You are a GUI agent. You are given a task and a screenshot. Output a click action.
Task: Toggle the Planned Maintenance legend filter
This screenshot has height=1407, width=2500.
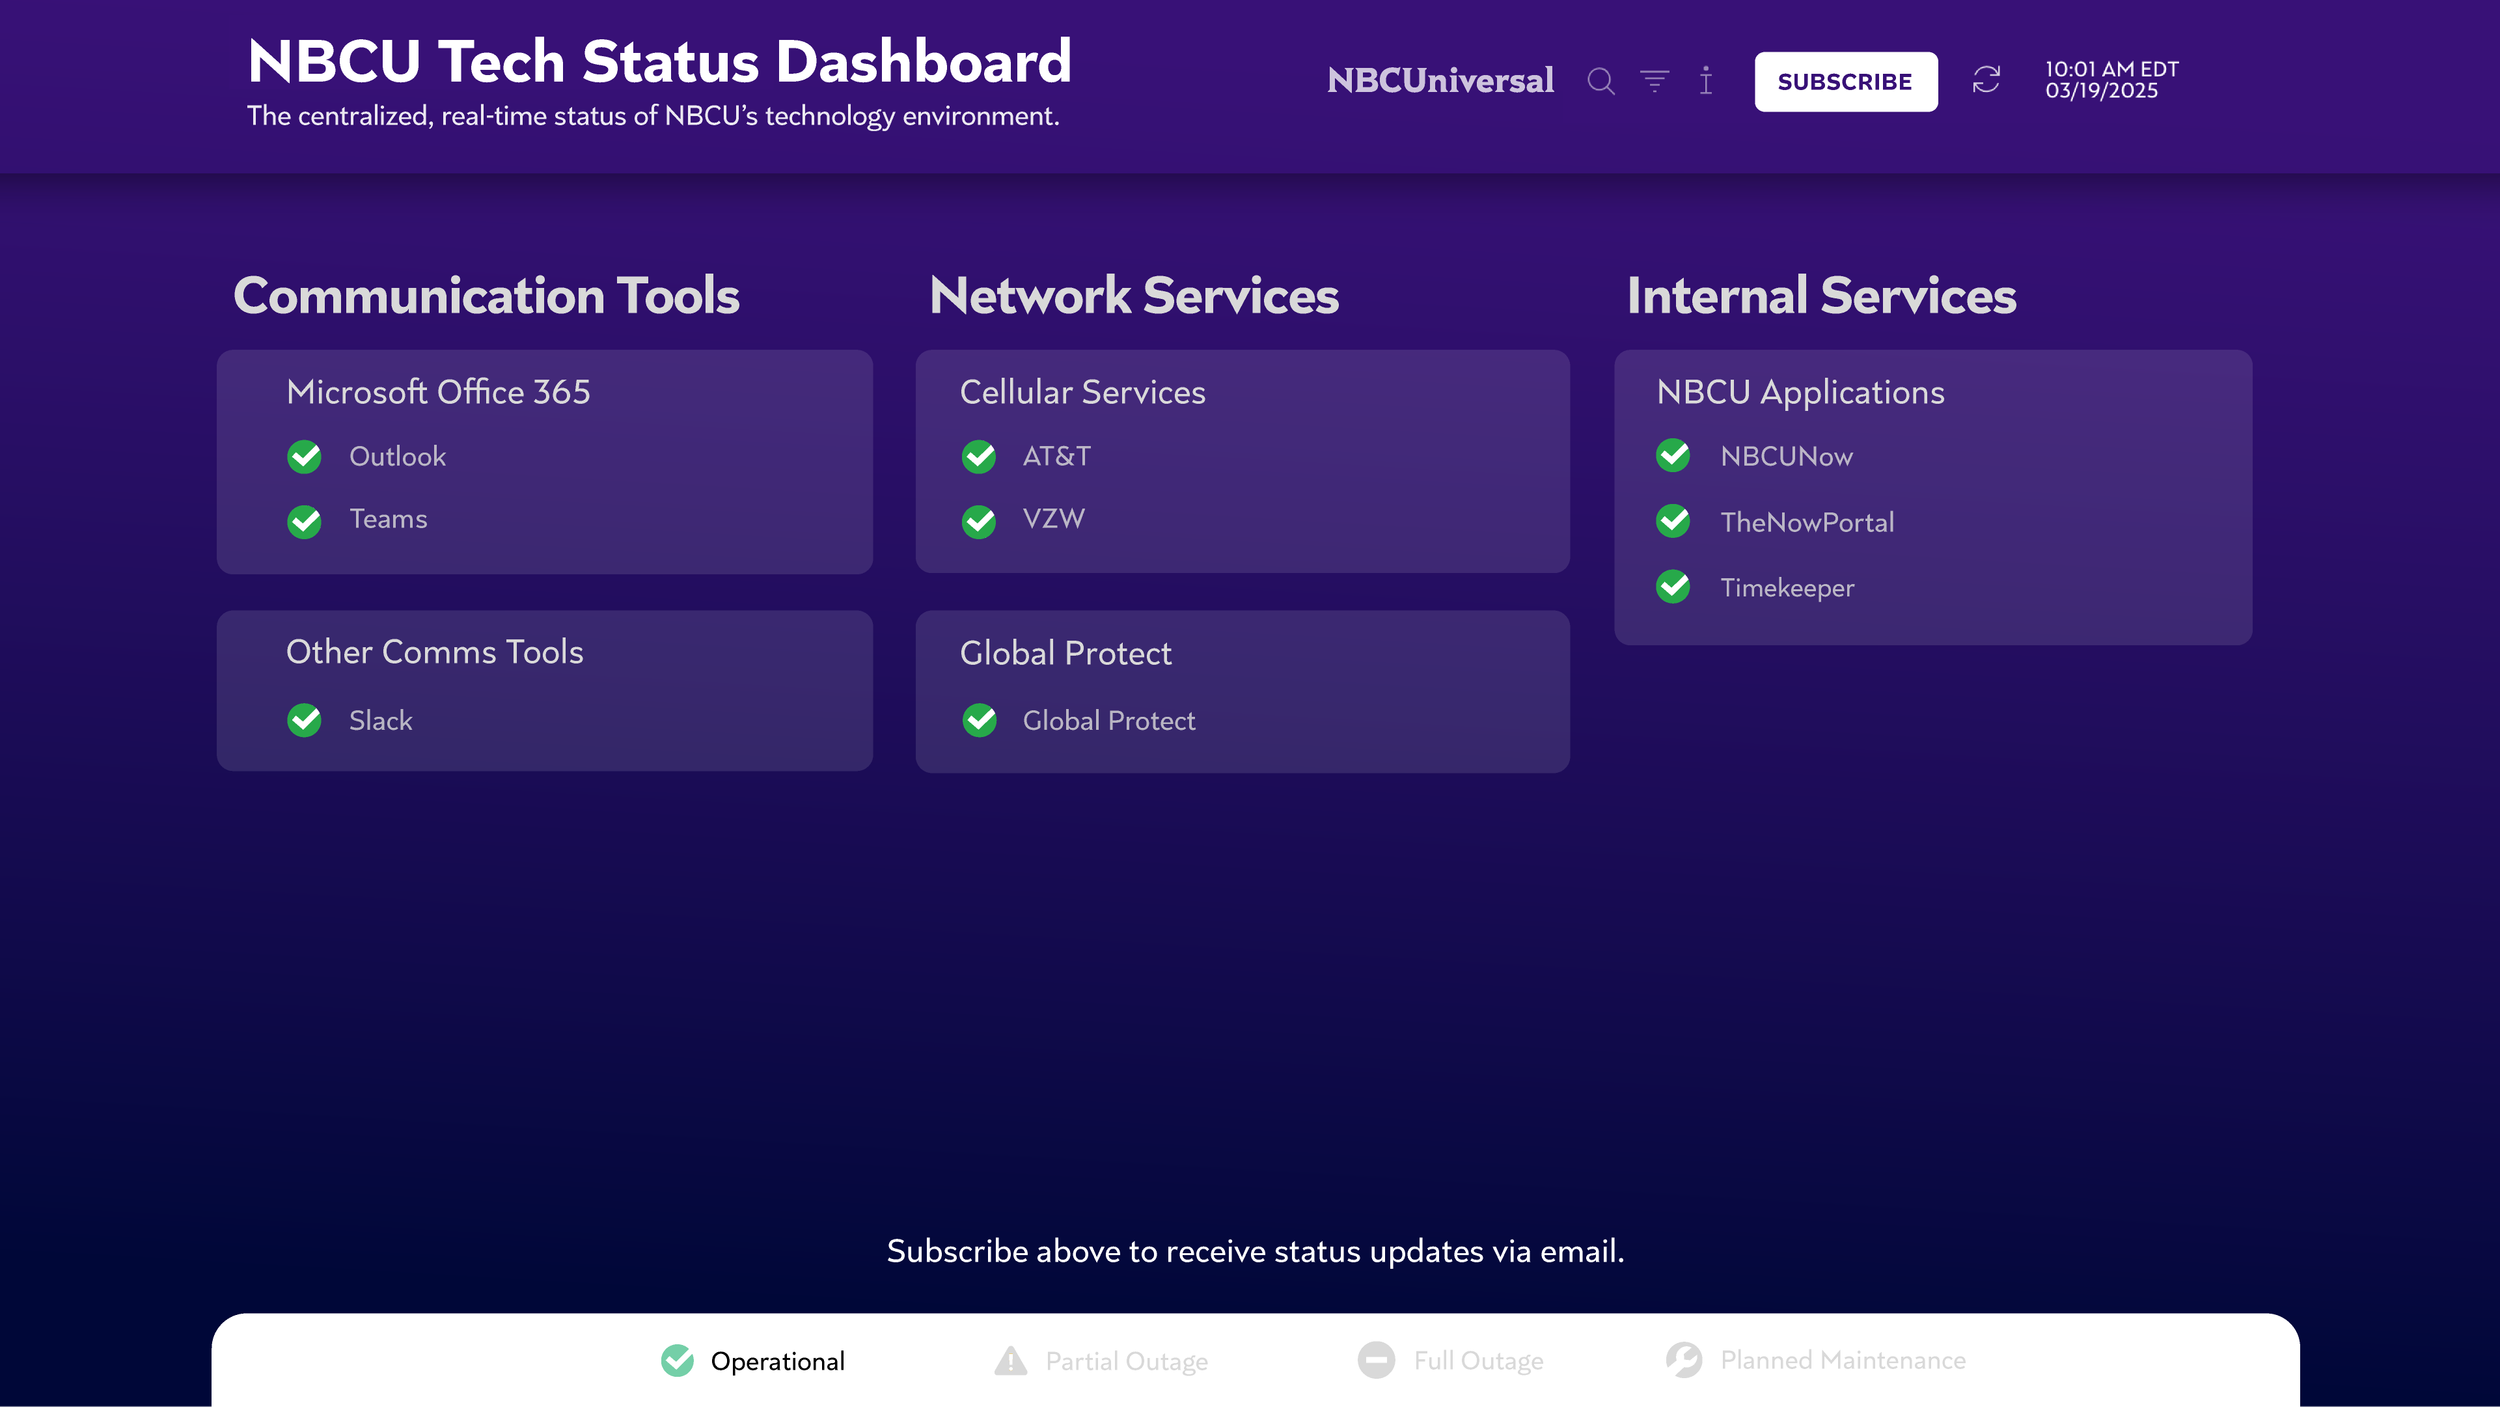(1816, 1360)
